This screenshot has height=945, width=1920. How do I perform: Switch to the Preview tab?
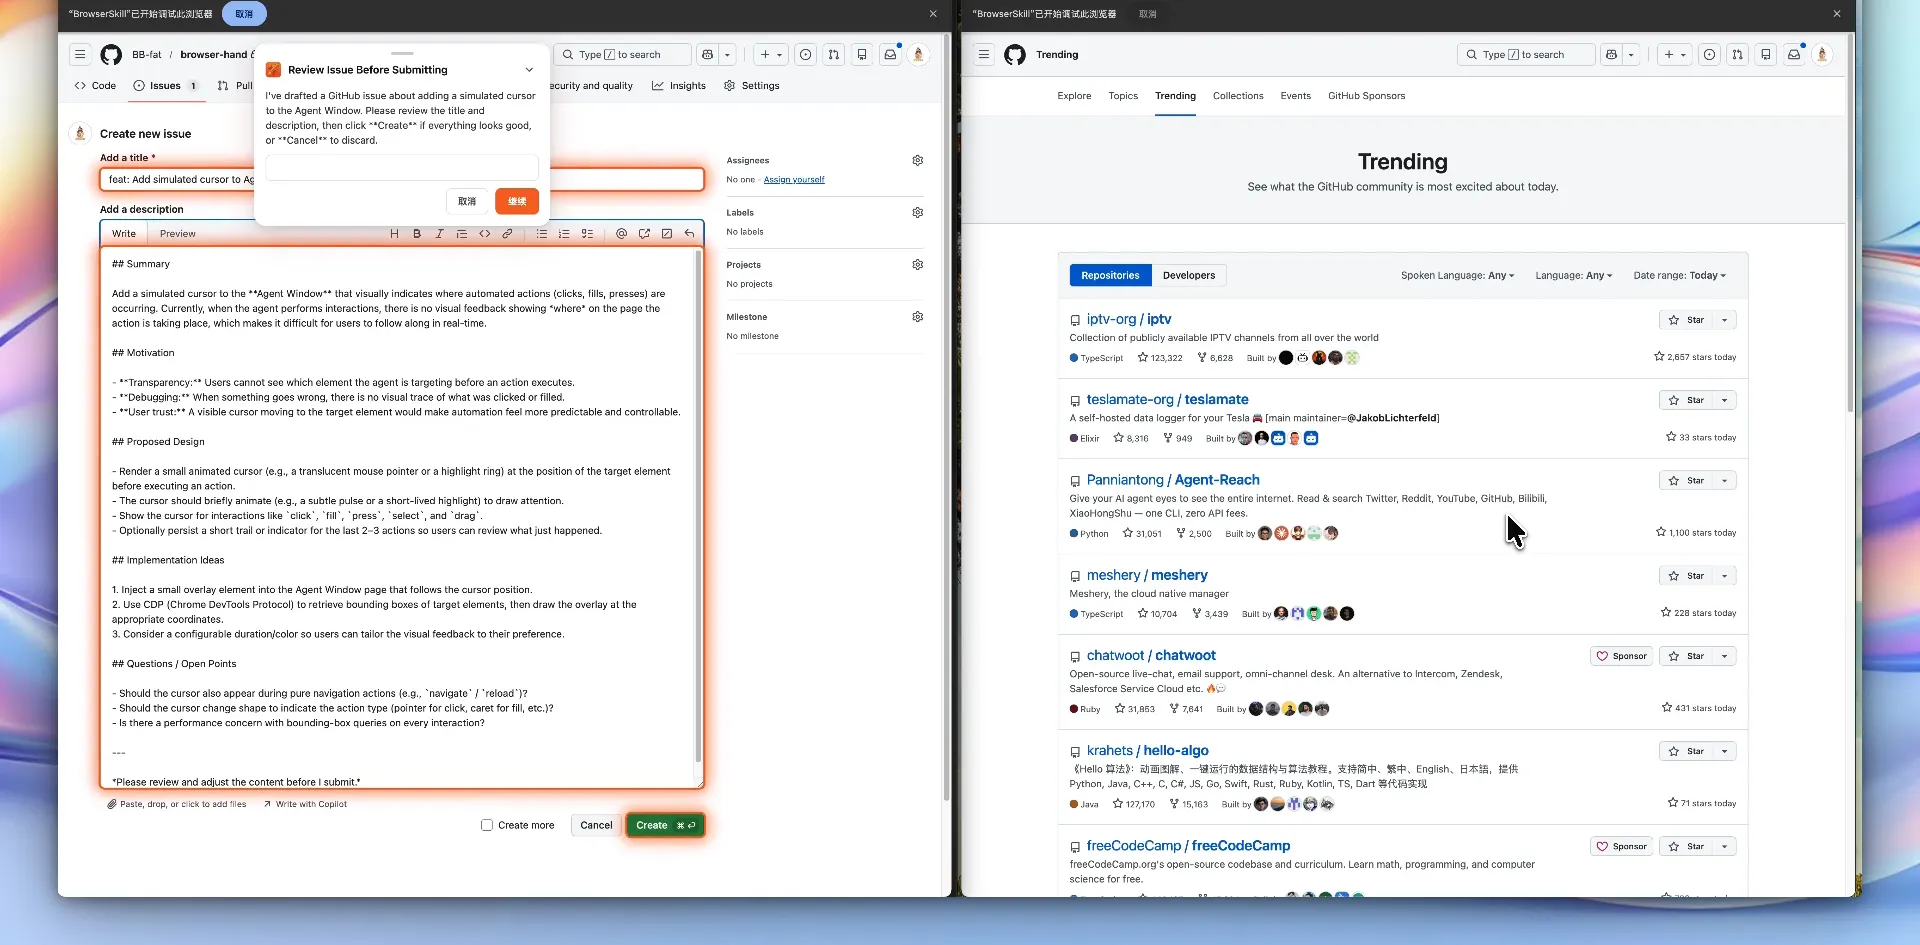coord(178,234)
